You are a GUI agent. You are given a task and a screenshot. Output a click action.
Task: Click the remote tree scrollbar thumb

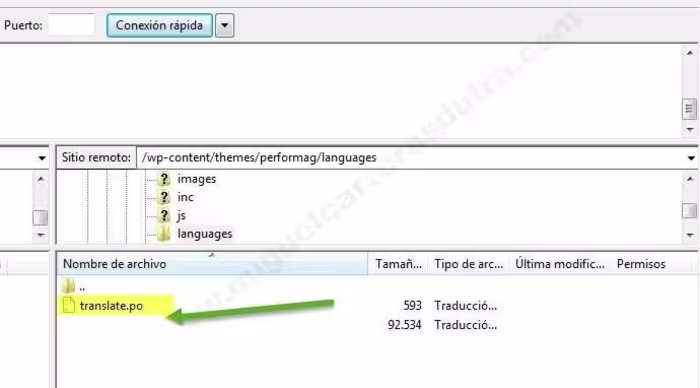click(x=690, y=211)
